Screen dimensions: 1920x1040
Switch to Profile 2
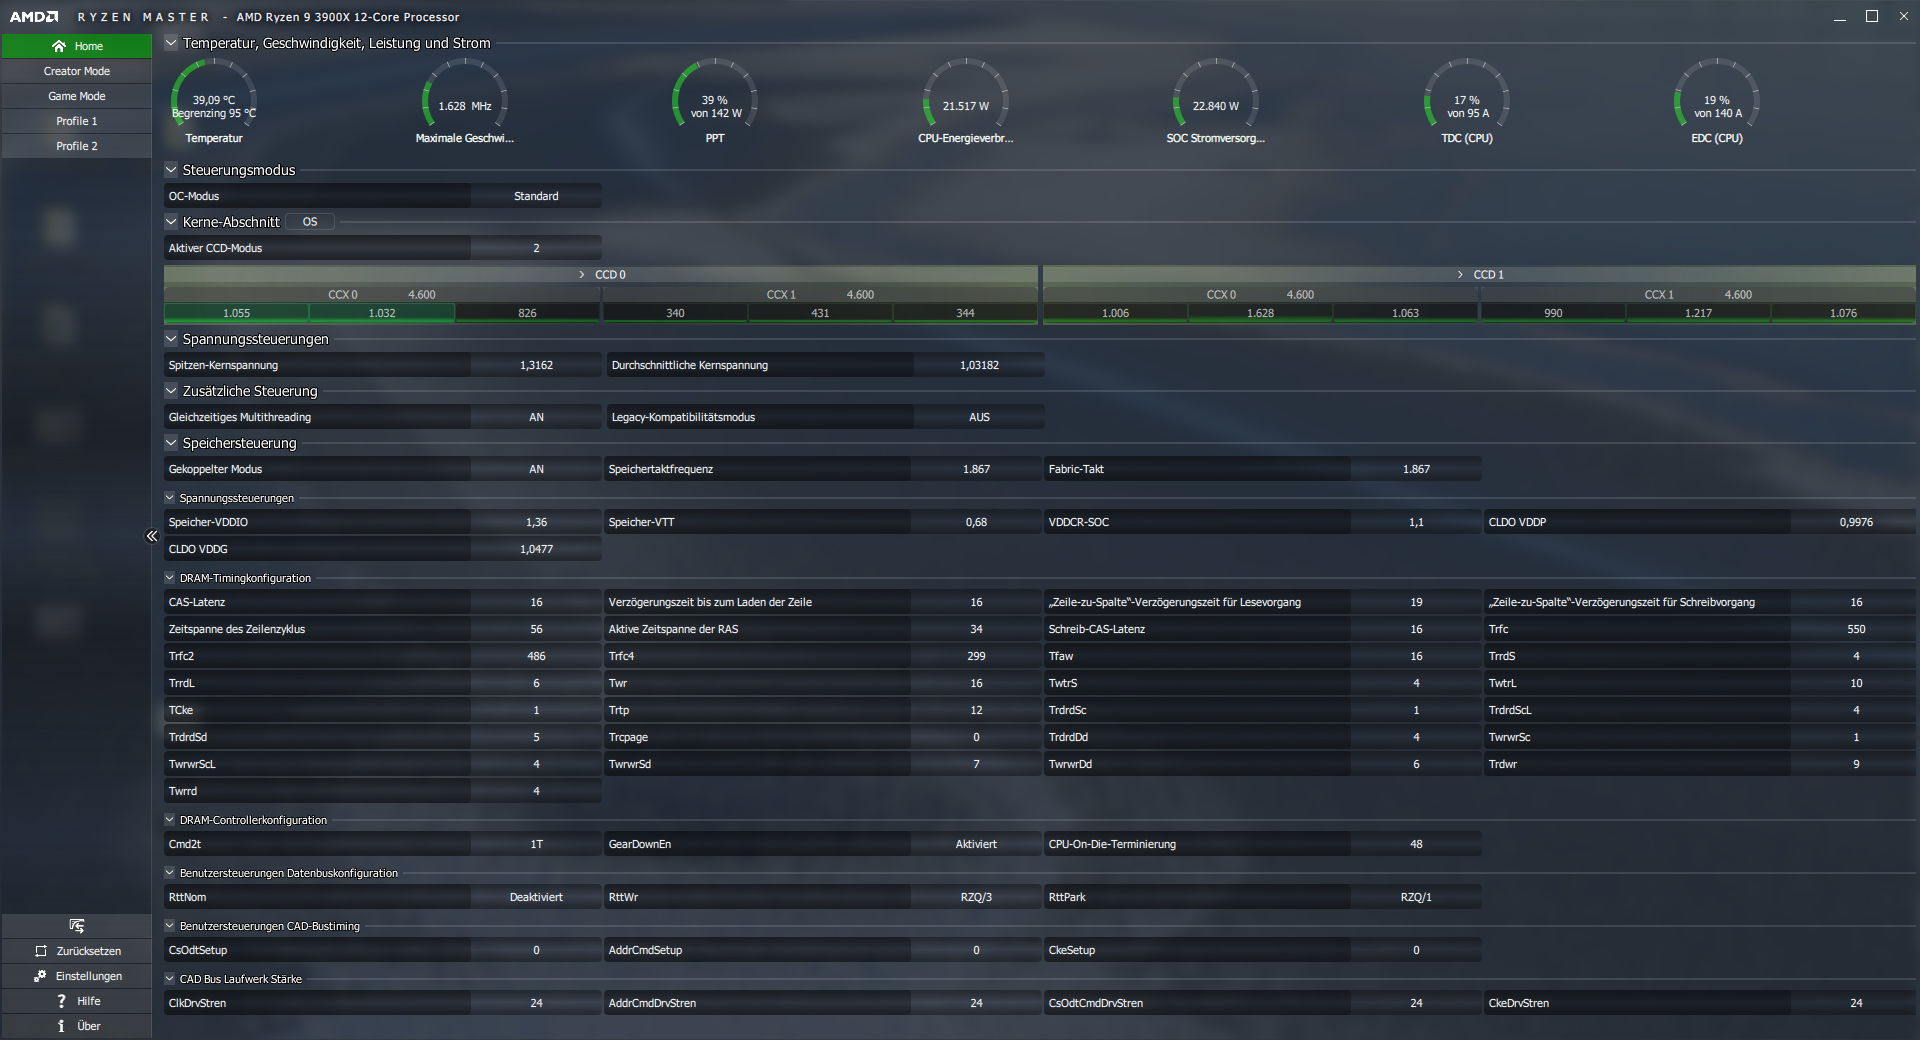[77, 146]
